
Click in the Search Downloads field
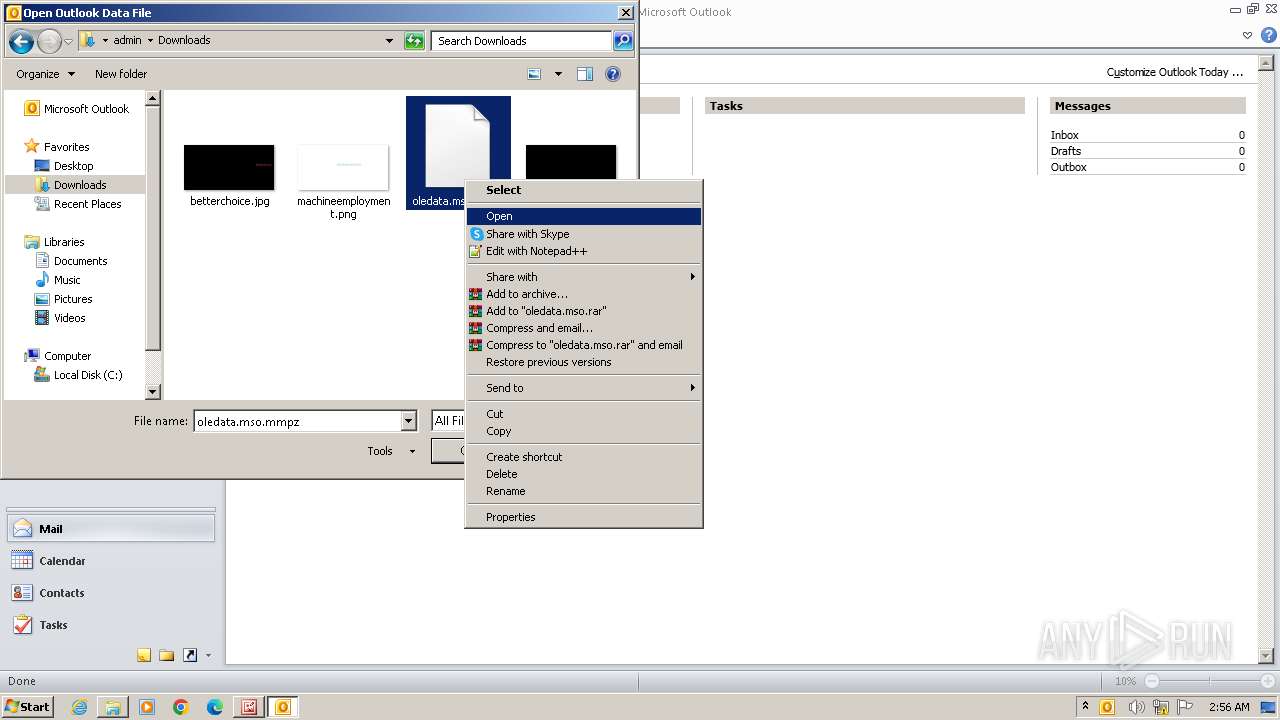(x=522, y=41)
